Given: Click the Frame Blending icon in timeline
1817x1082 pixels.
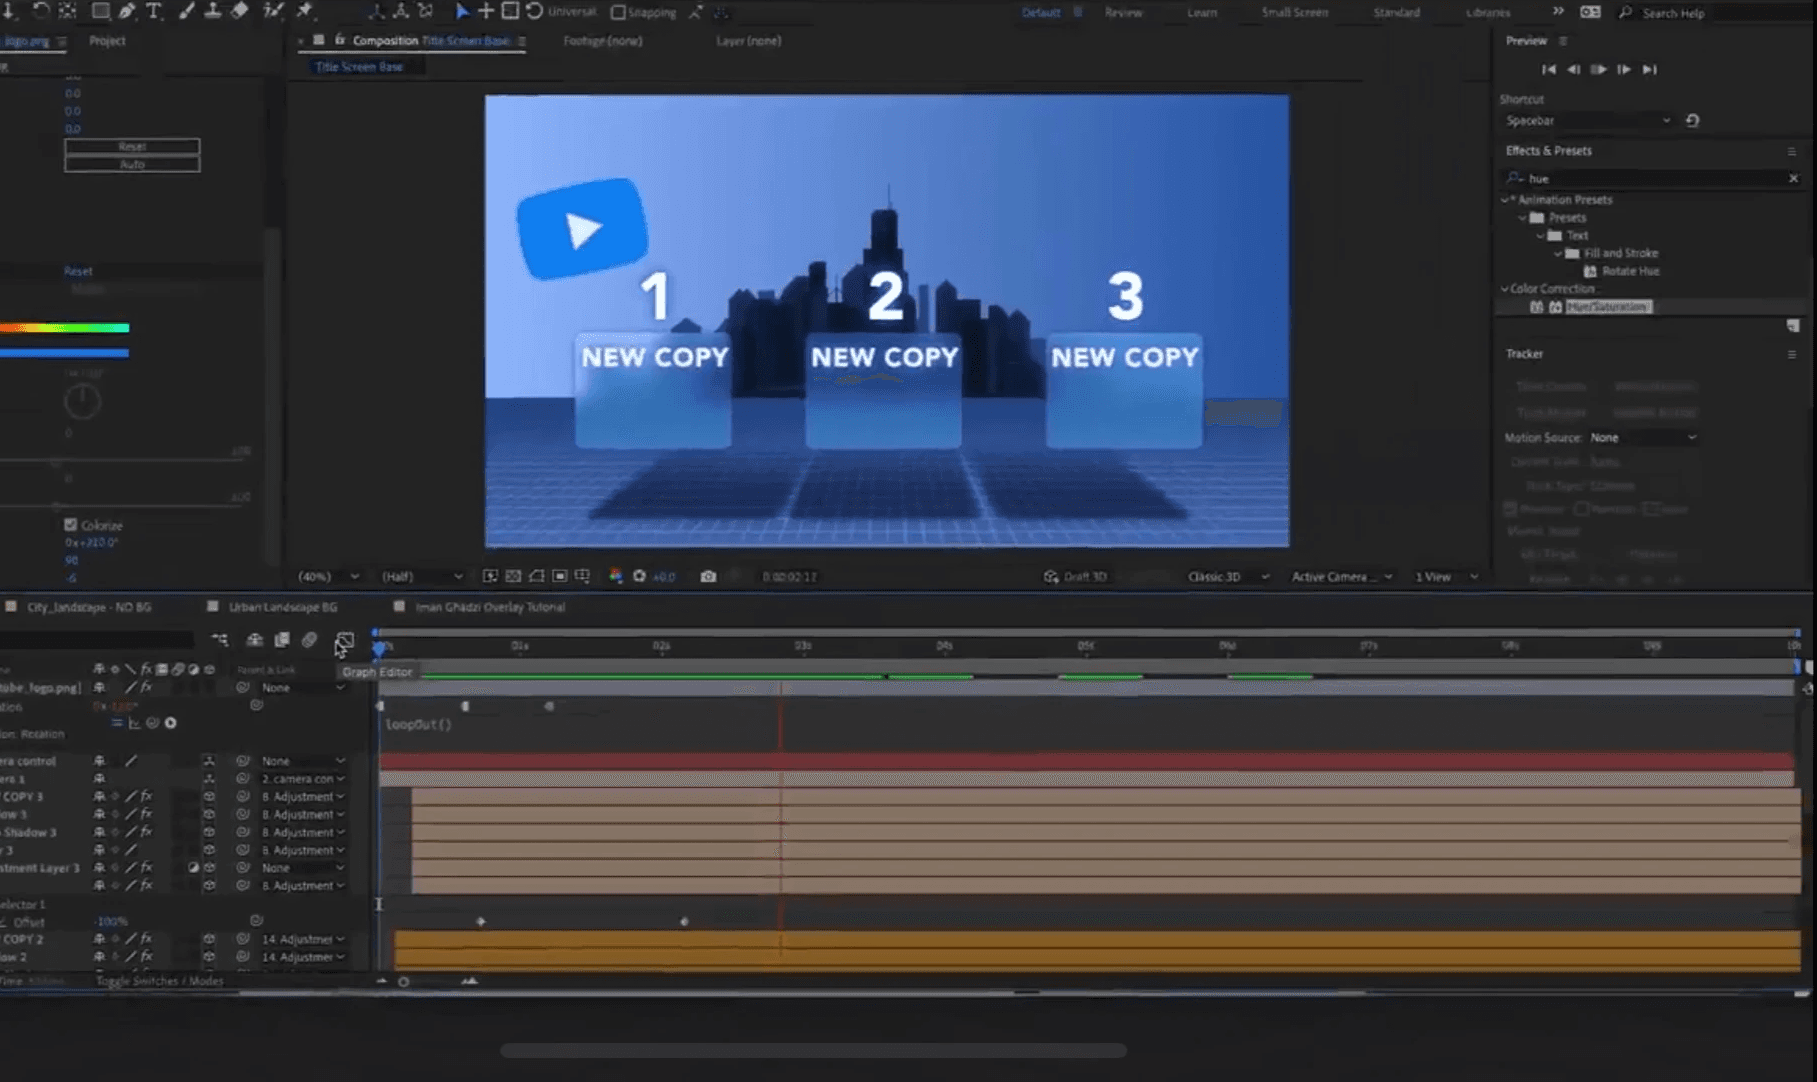Looking at the screenshot, I should coord(282,640).
